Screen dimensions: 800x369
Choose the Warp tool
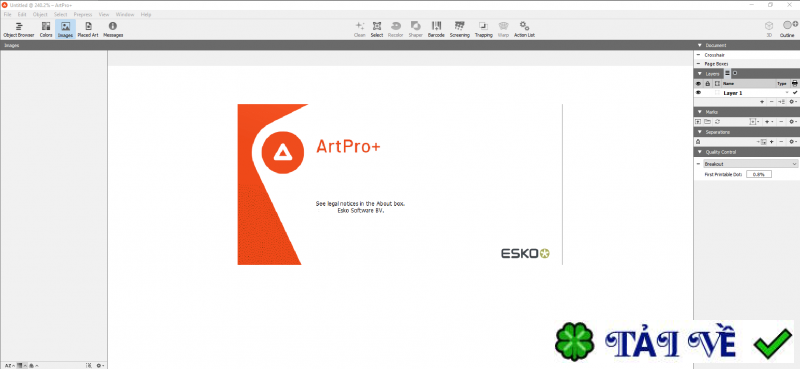[x=504, y=29]
